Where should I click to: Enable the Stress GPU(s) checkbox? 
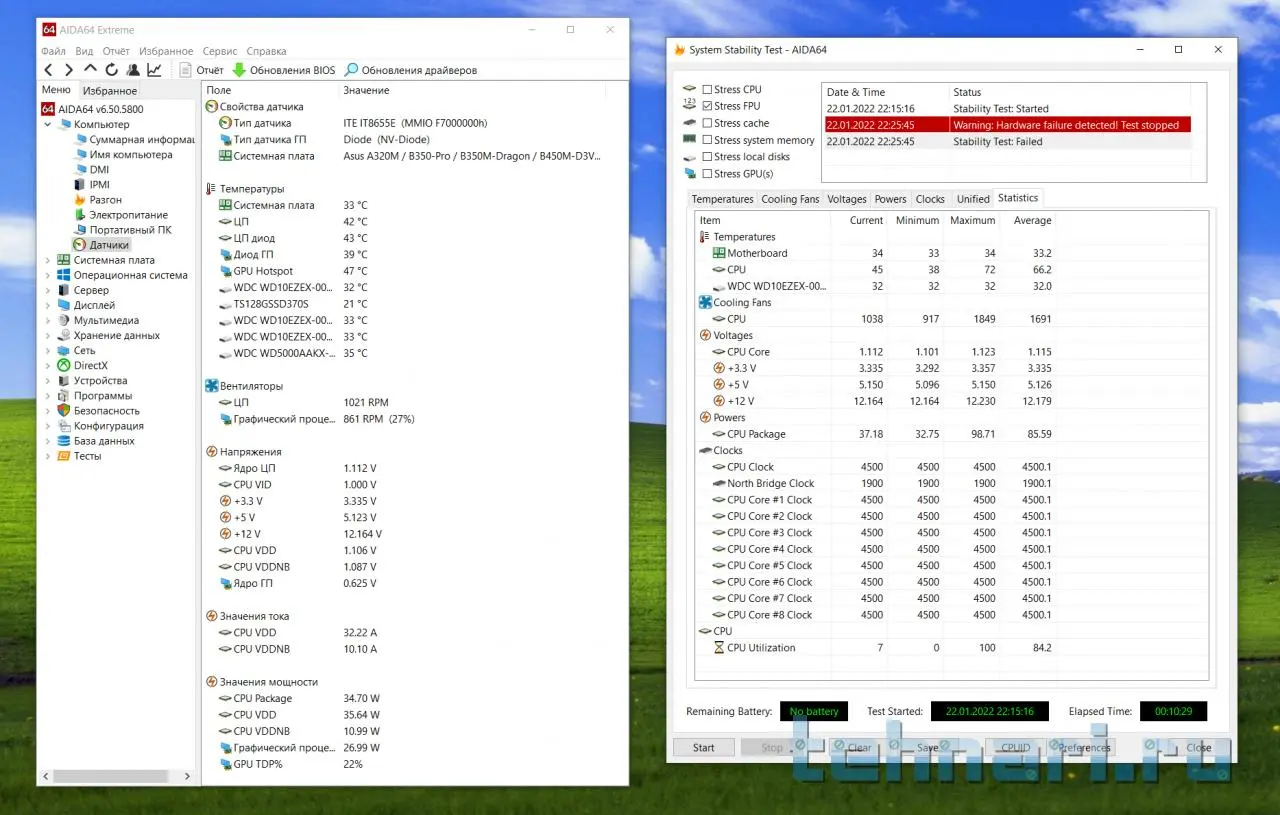click(707, 174)
